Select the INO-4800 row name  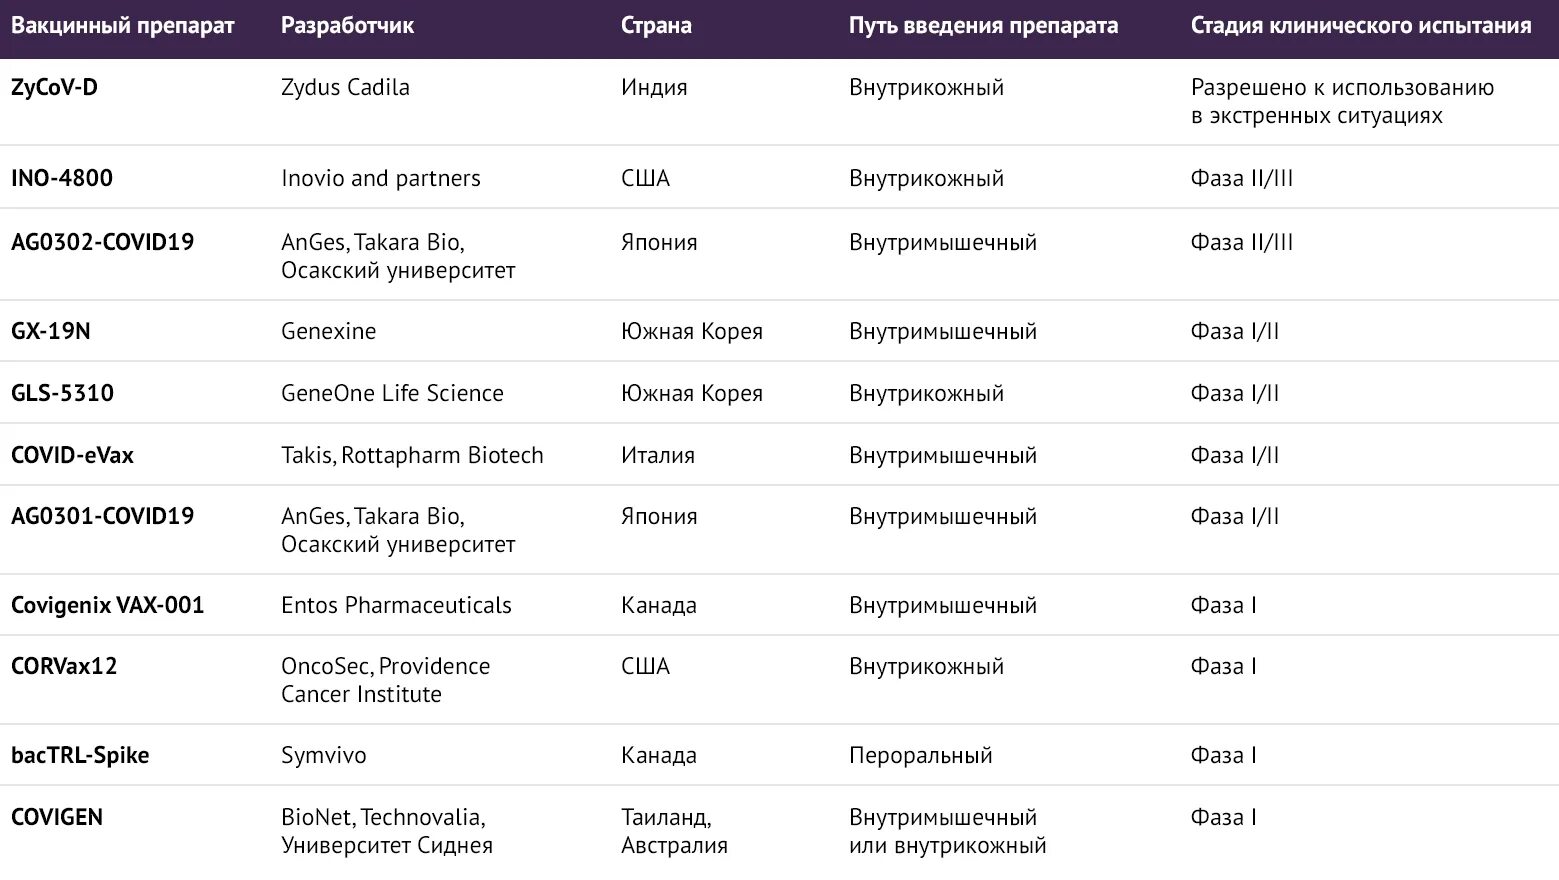pos(62,178)
